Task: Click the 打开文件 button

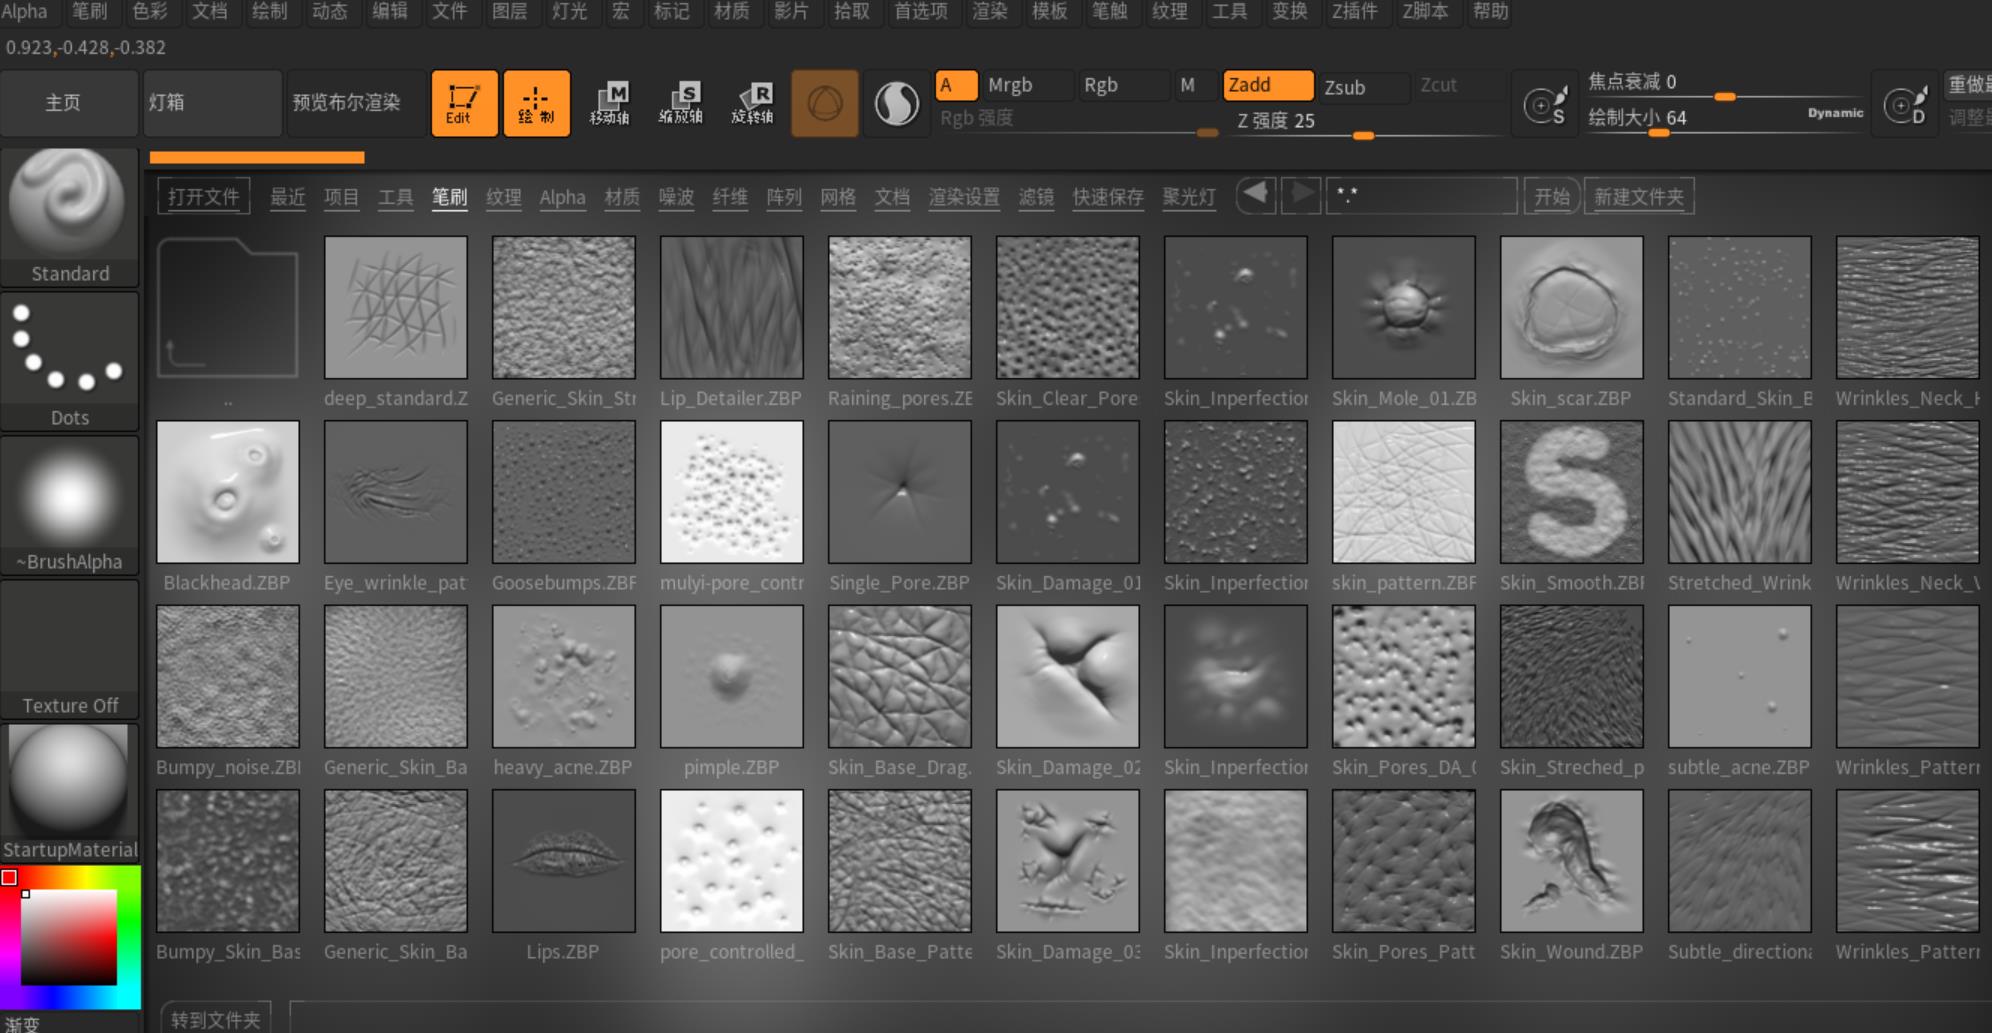Action: (204, 196)
